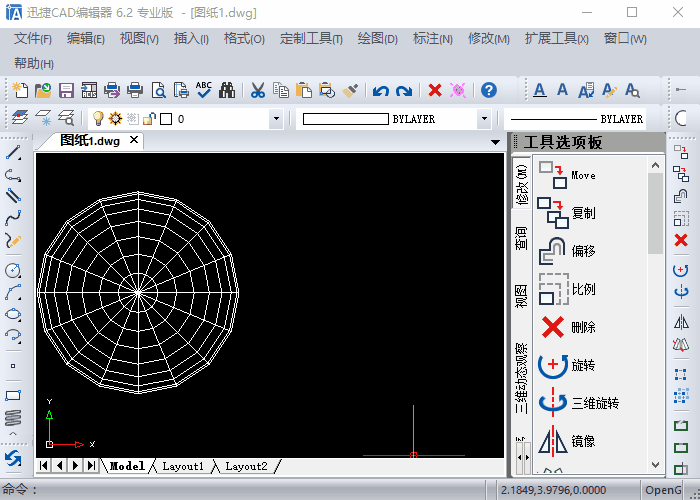This screenshot has width=700, height=500.
Task: Toggle the layer lightbulb on/off icon
Action: tap(98, 119)
